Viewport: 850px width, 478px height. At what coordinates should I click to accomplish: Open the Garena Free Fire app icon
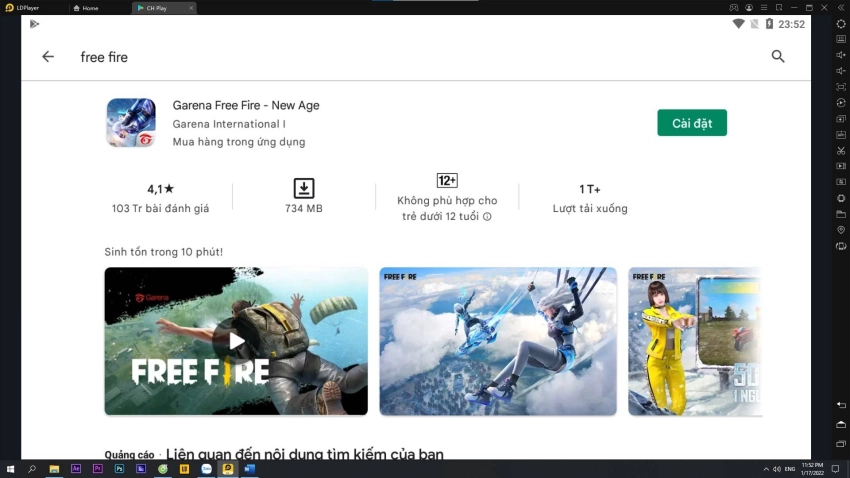(x=131, y=122)
